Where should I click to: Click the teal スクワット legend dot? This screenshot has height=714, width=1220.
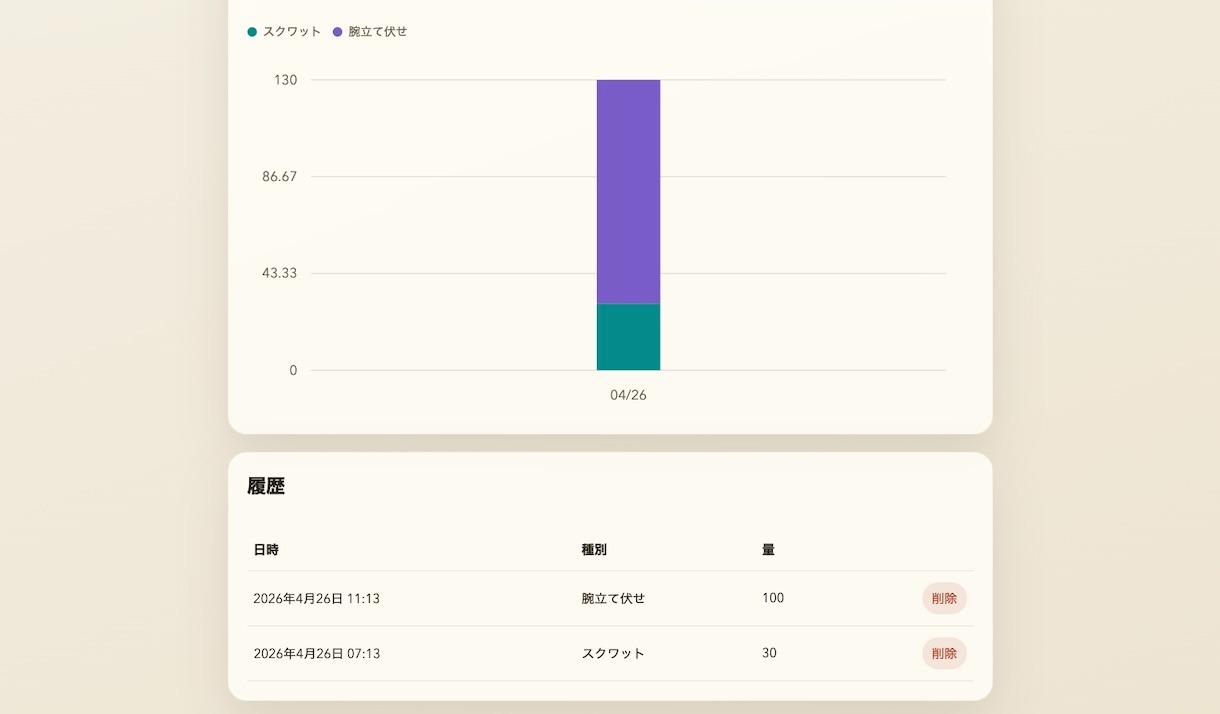click(252, 32)
